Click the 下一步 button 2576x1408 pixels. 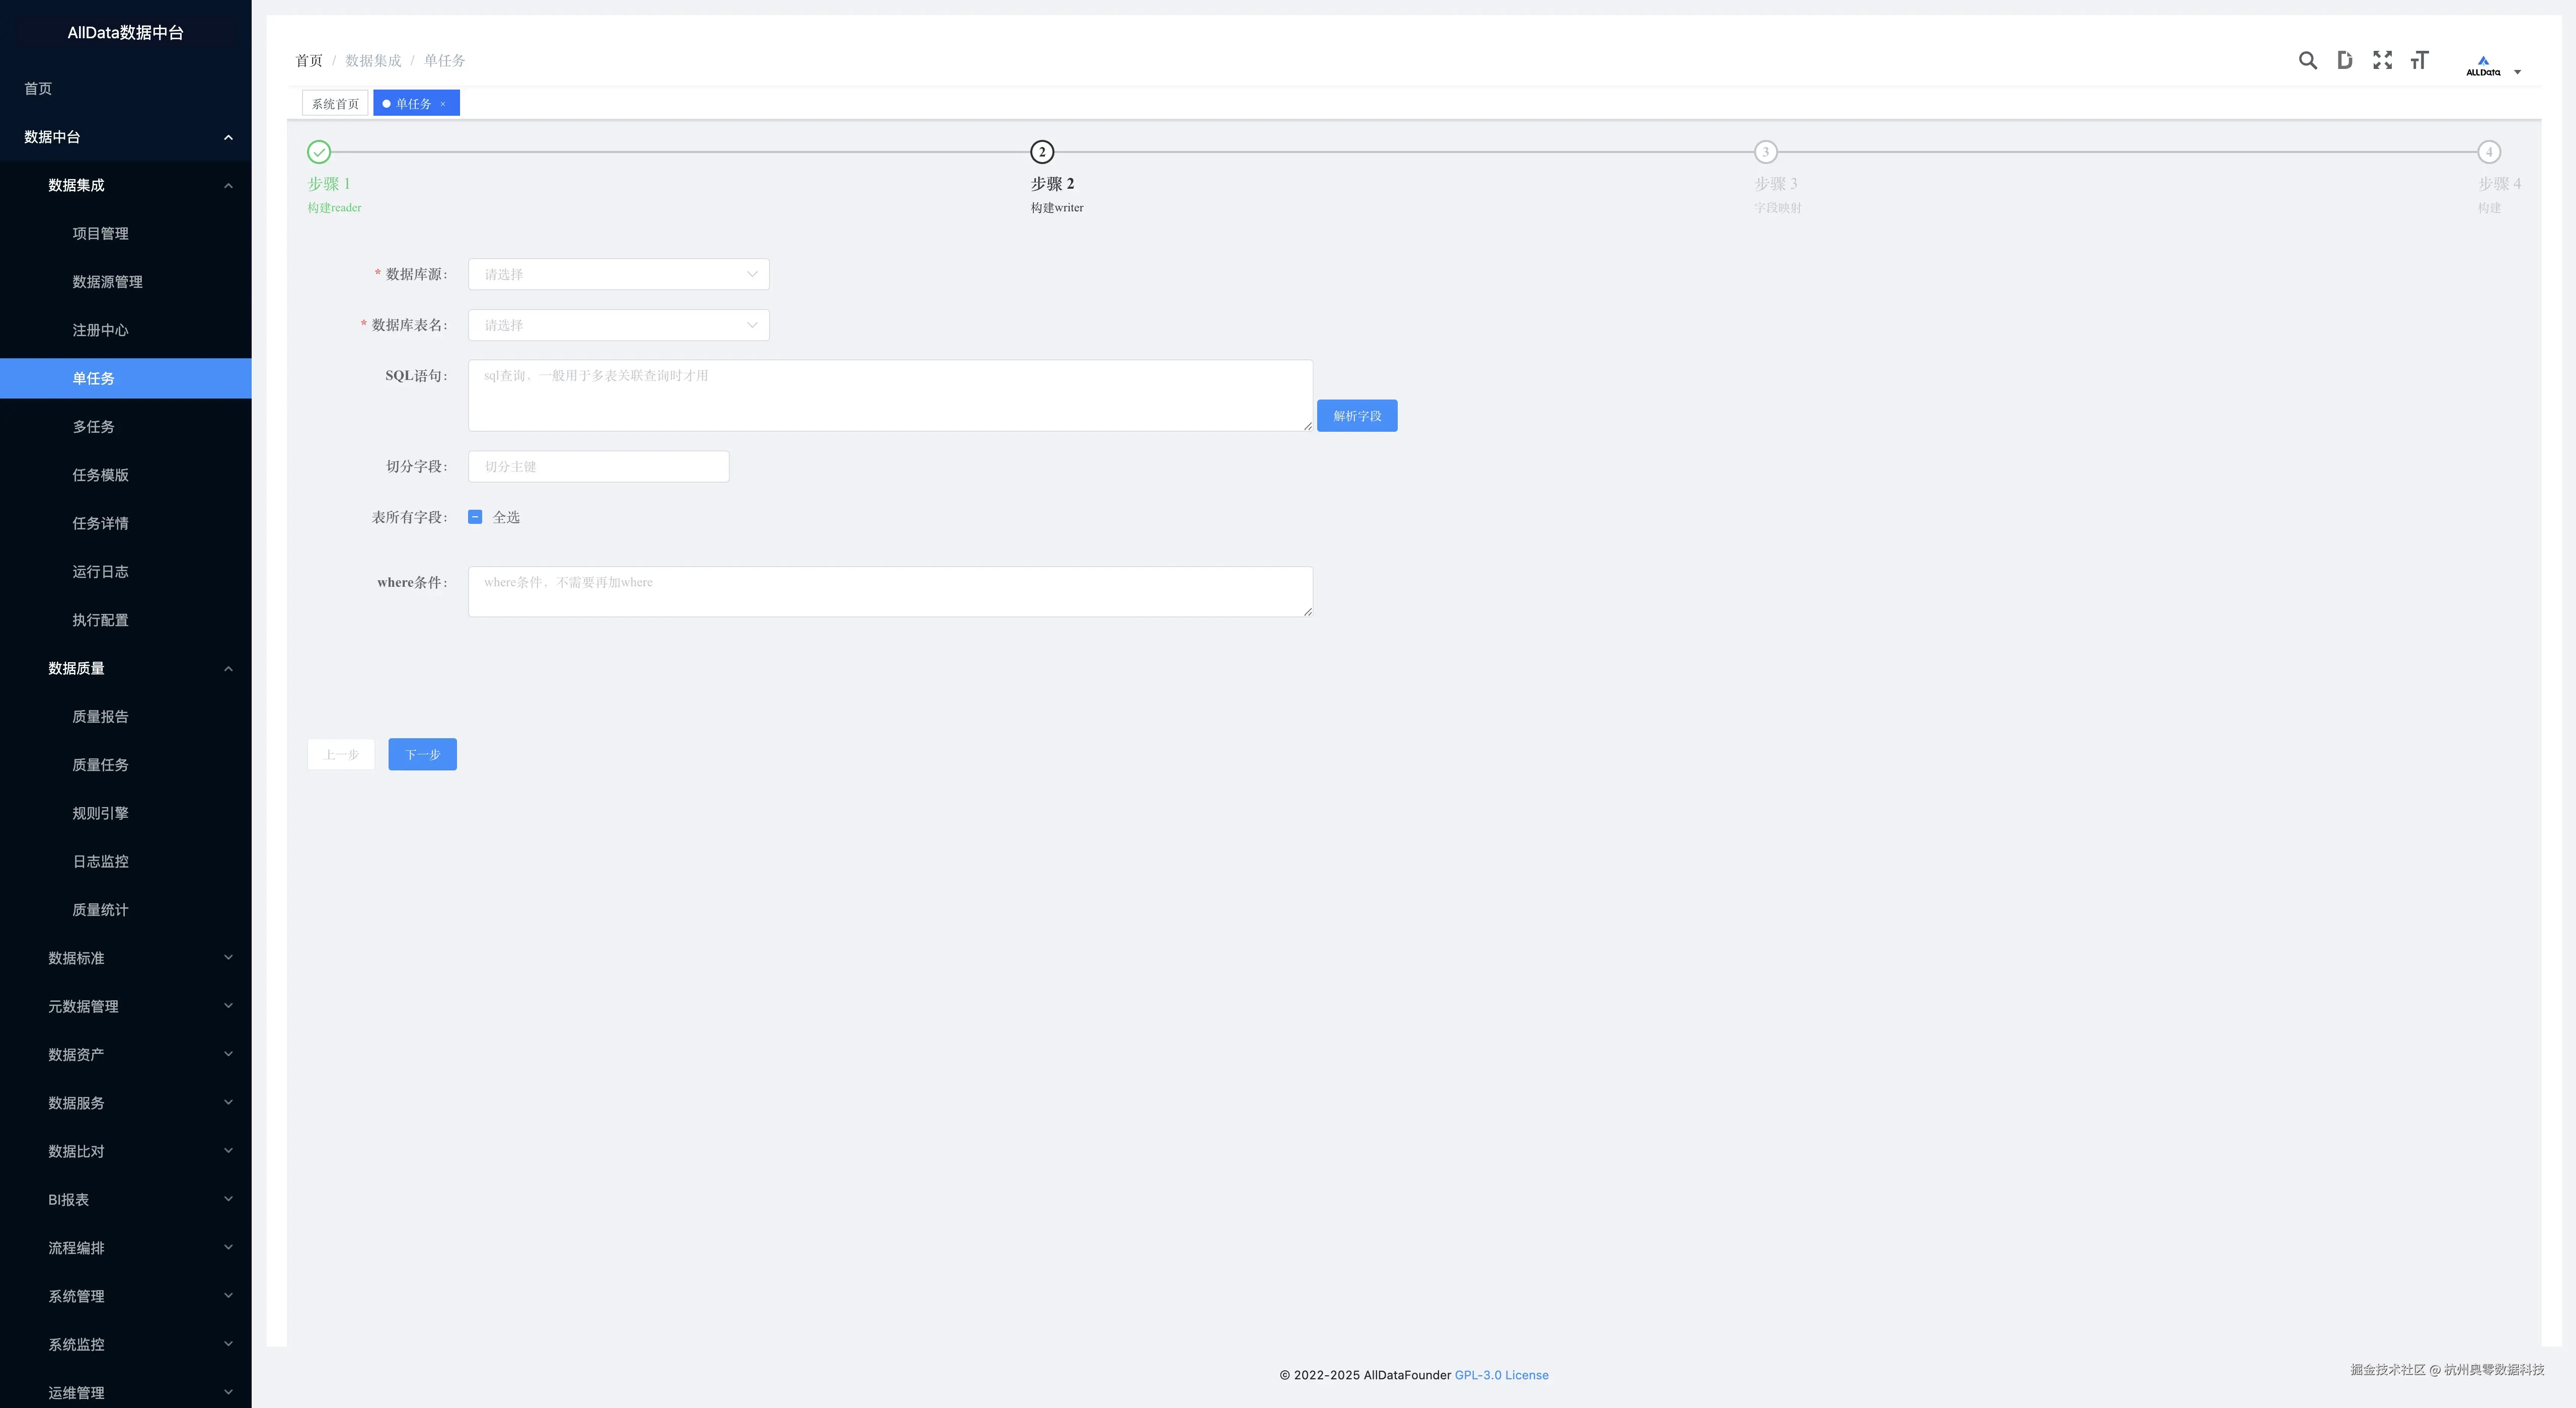point(422,754)
